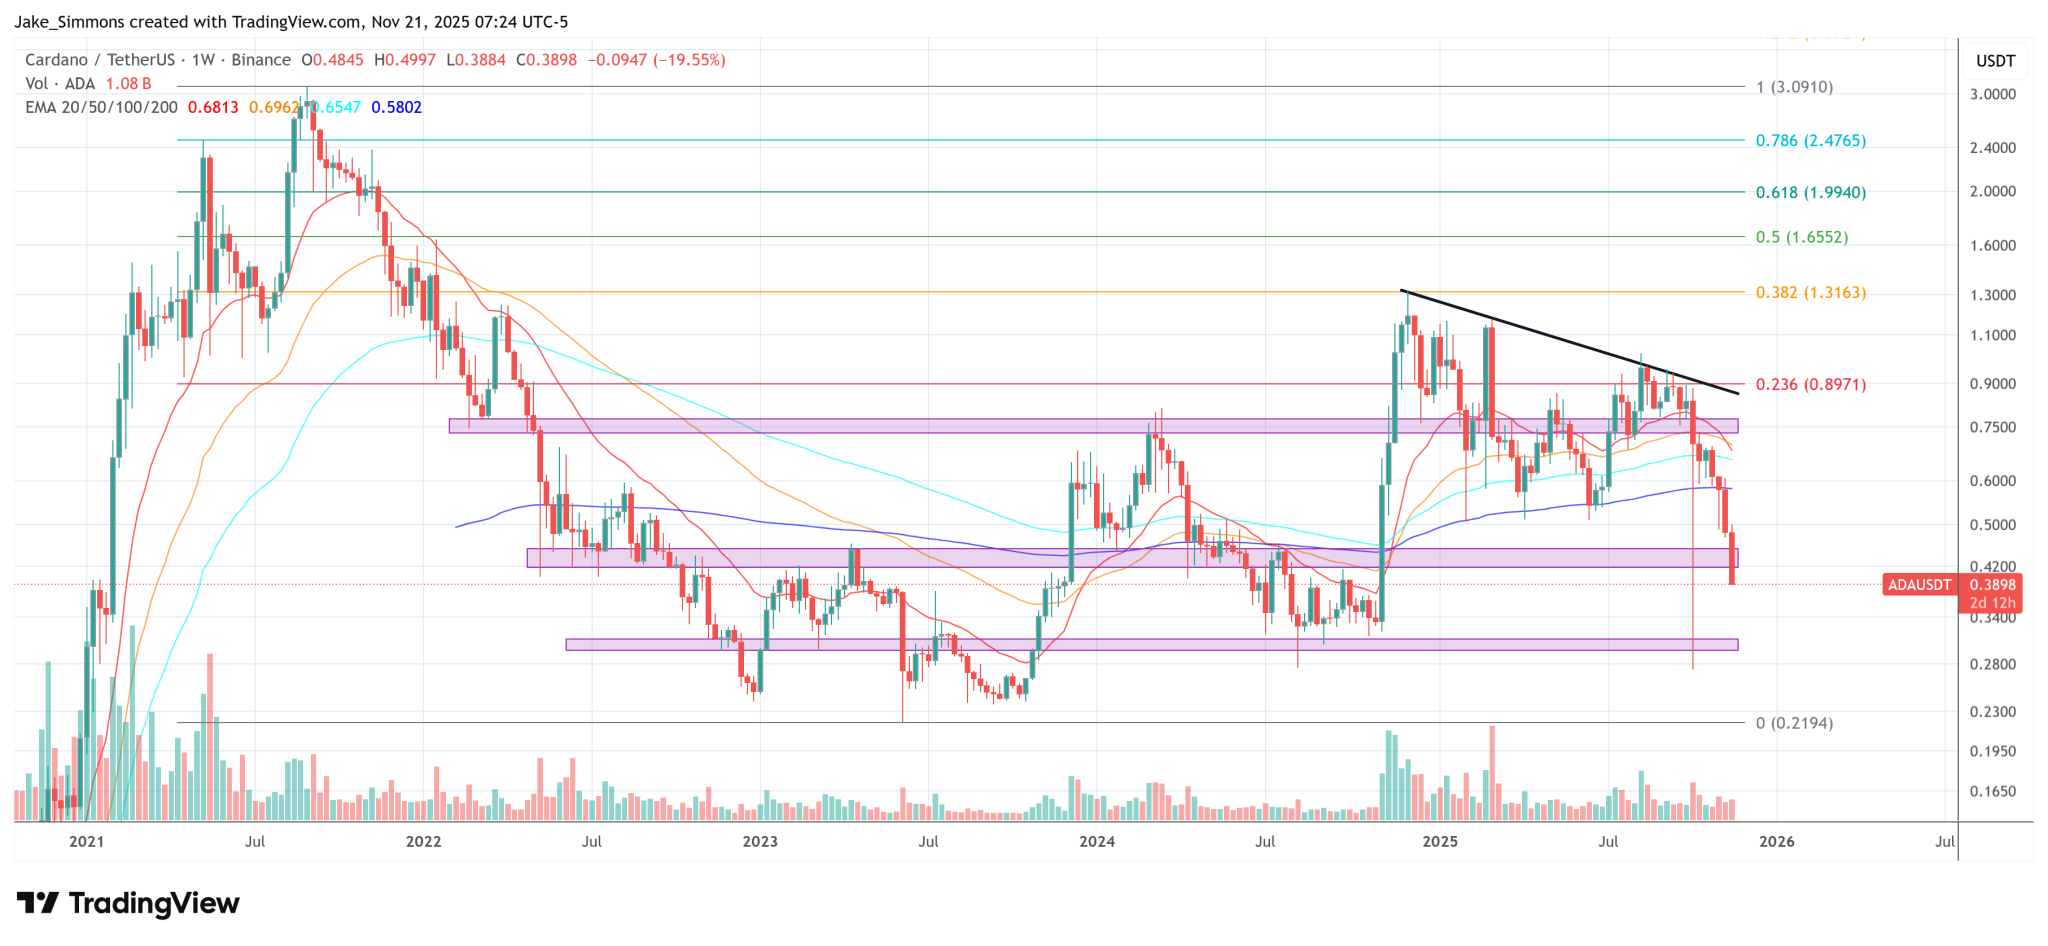This screenshot has width=2048, height=946.
Task: Click the 1 (3.0910) Fibonacci top label
Action: click(x=1794, y=87)
